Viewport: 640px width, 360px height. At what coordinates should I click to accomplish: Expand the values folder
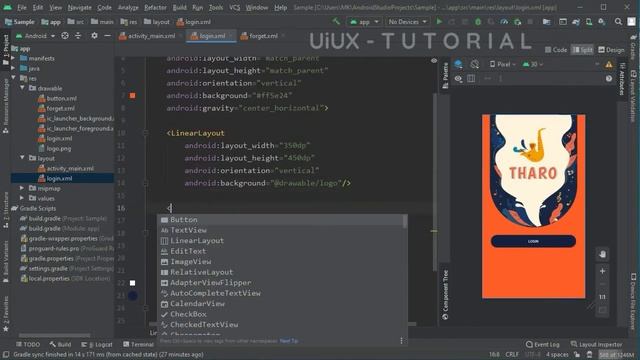tap(22, 198)
